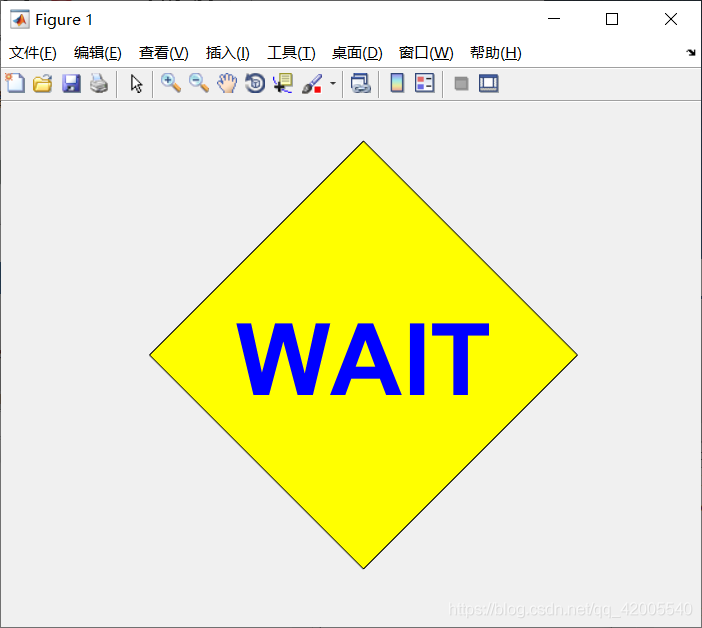Activate the Zoom Out magnifier tool

click(x=199, y=83)
